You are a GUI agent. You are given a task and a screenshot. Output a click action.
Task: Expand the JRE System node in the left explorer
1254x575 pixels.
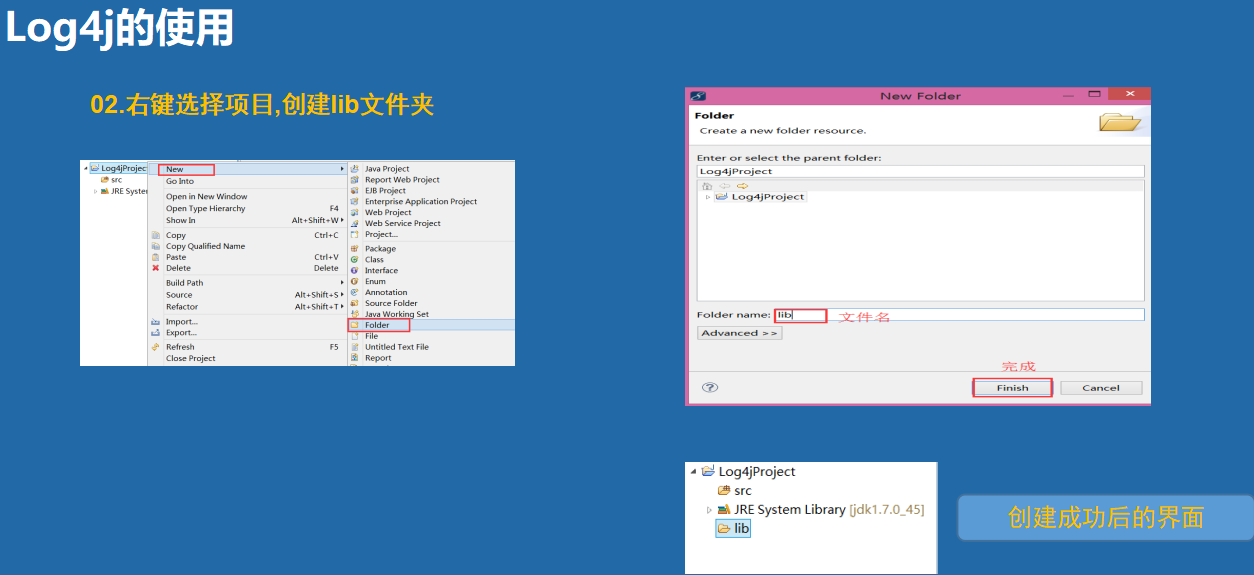click(x=96, y=191)
